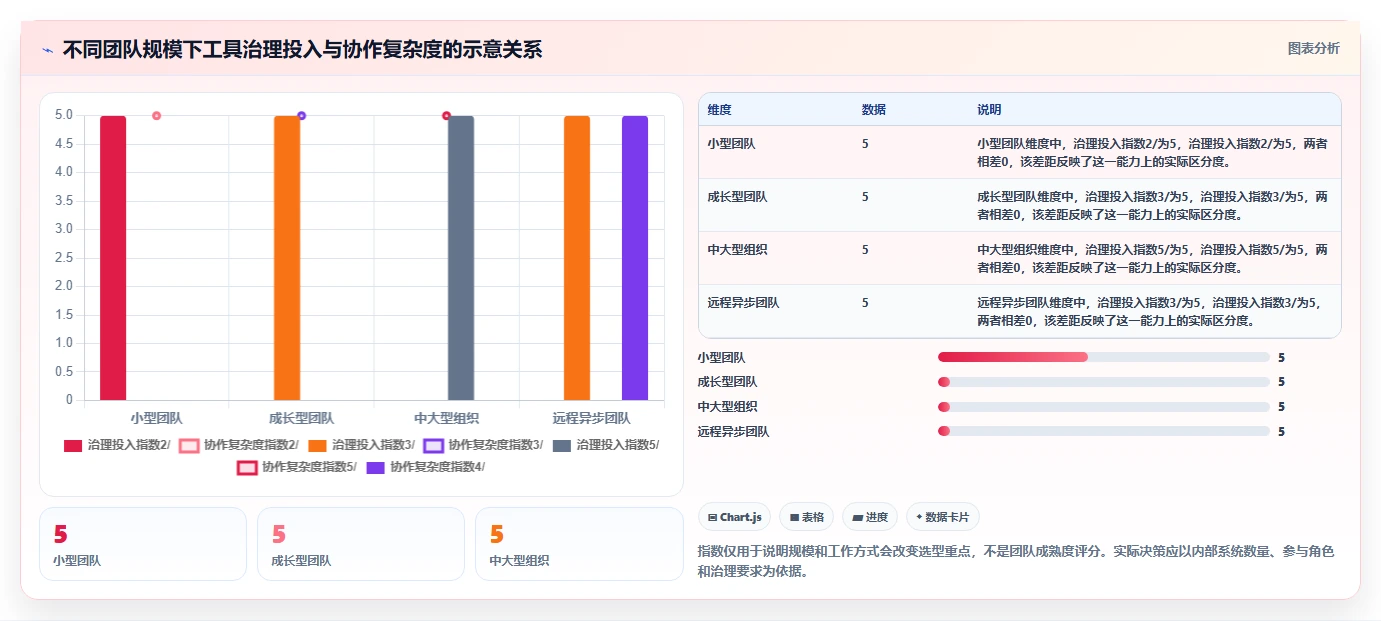Toggle the 协作复杂度指数2/ legend series
This screenshot has width=1381, height=621.
pos(238,445)
